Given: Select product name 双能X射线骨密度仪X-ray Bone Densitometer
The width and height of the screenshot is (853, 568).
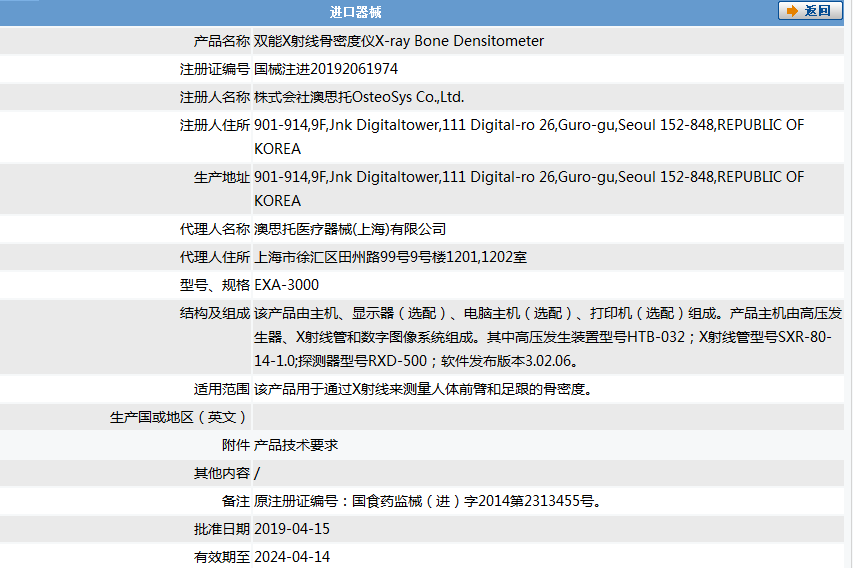Looking at the screenshot, I should pos(399,41).
